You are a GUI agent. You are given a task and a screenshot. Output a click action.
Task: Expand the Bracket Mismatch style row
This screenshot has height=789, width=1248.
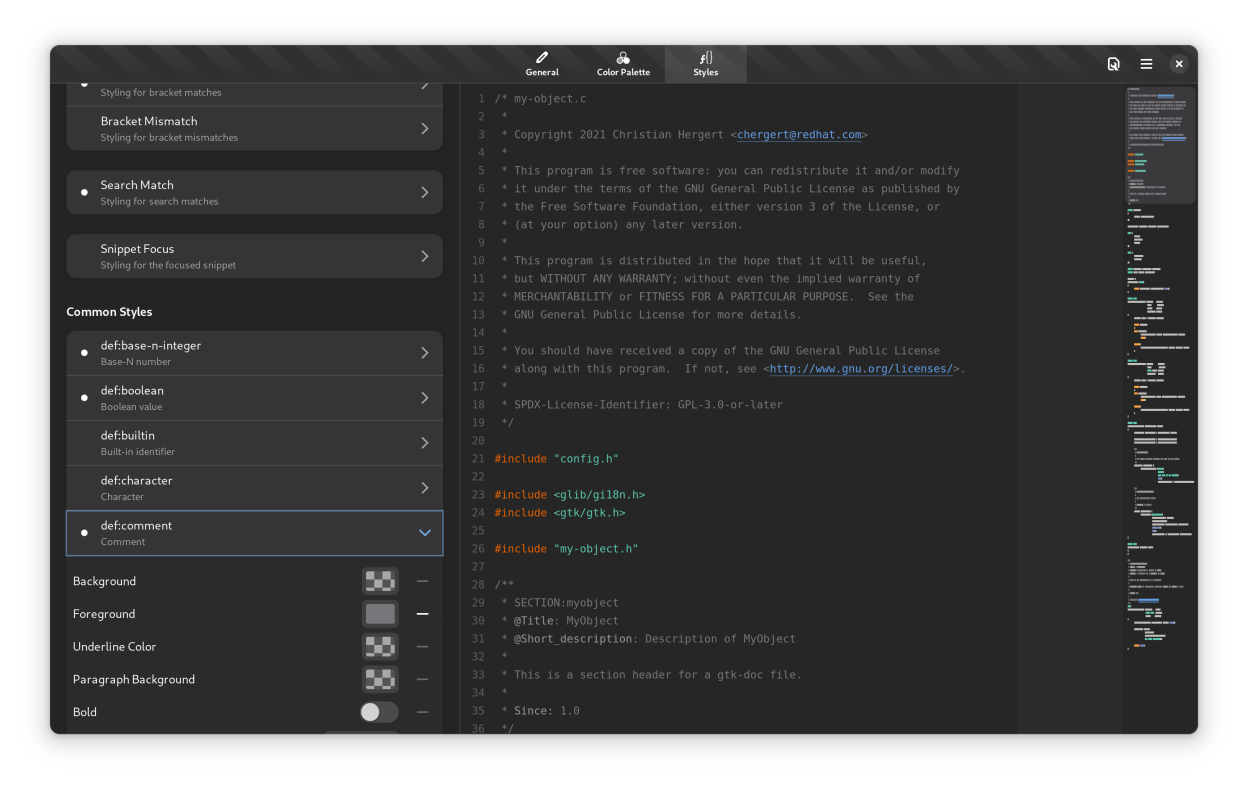254,129
